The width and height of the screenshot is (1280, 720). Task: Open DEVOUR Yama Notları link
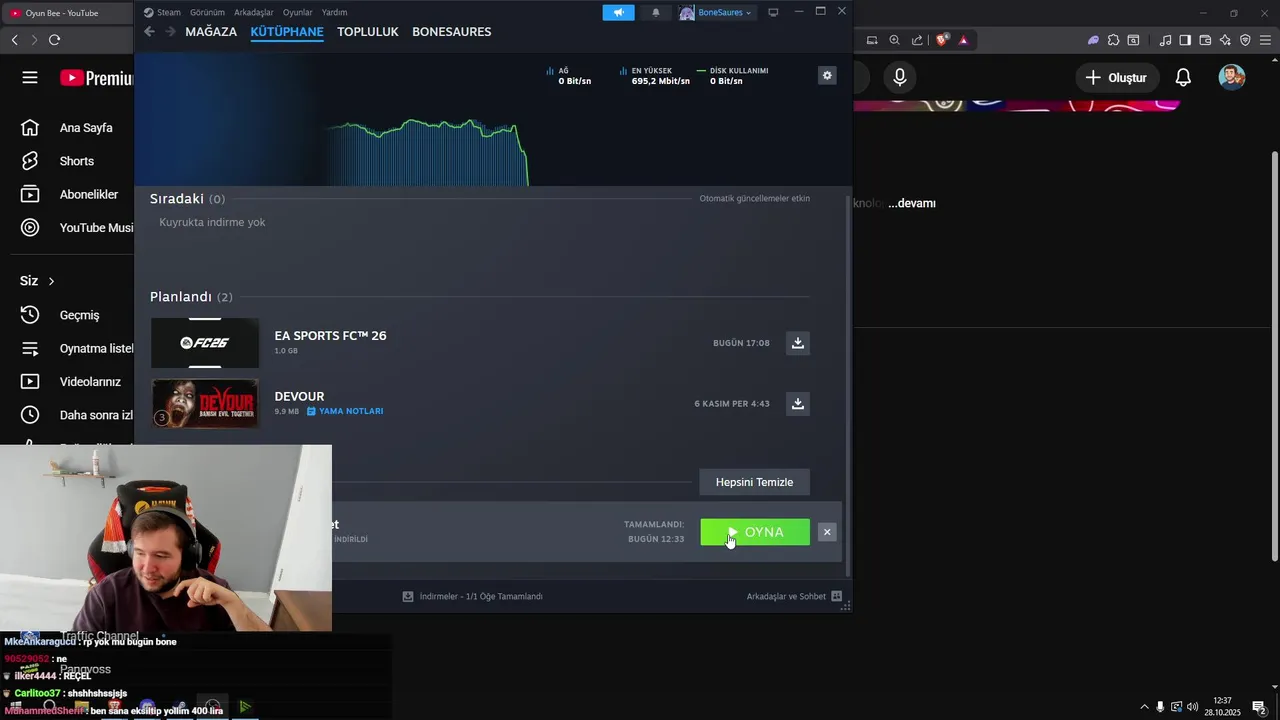click(345, 411)
